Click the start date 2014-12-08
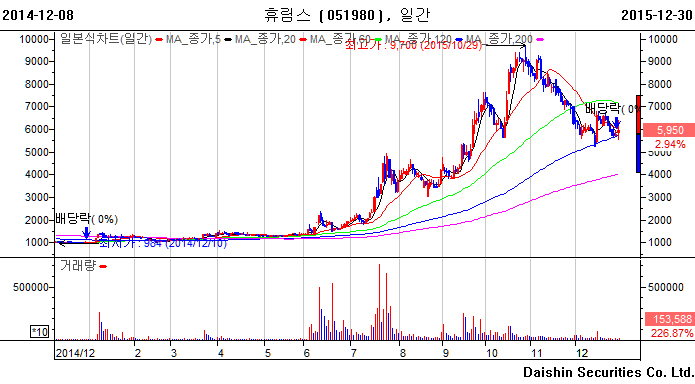The width and height of the screenshot is (695, 384). pyautogui.click(x=38, y=15)
